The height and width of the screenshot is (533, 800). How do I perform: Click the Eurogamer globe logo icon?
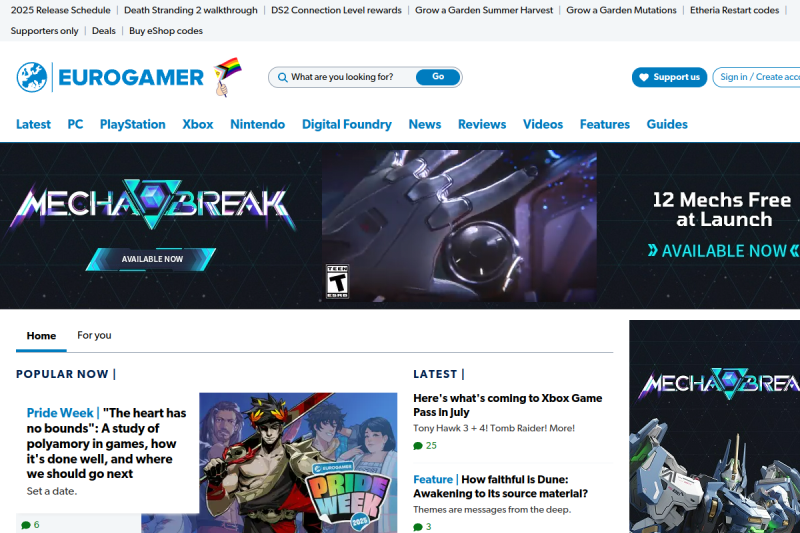32,78
